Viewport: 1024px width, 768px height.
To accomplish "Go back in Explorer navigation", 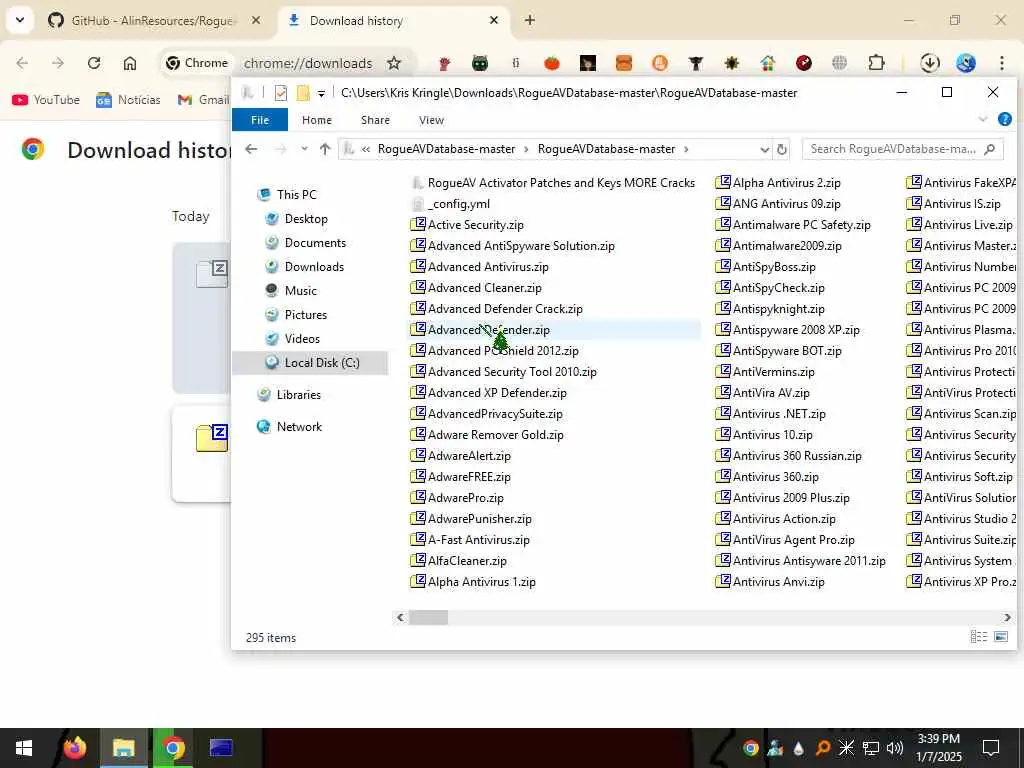I will 251,150.
